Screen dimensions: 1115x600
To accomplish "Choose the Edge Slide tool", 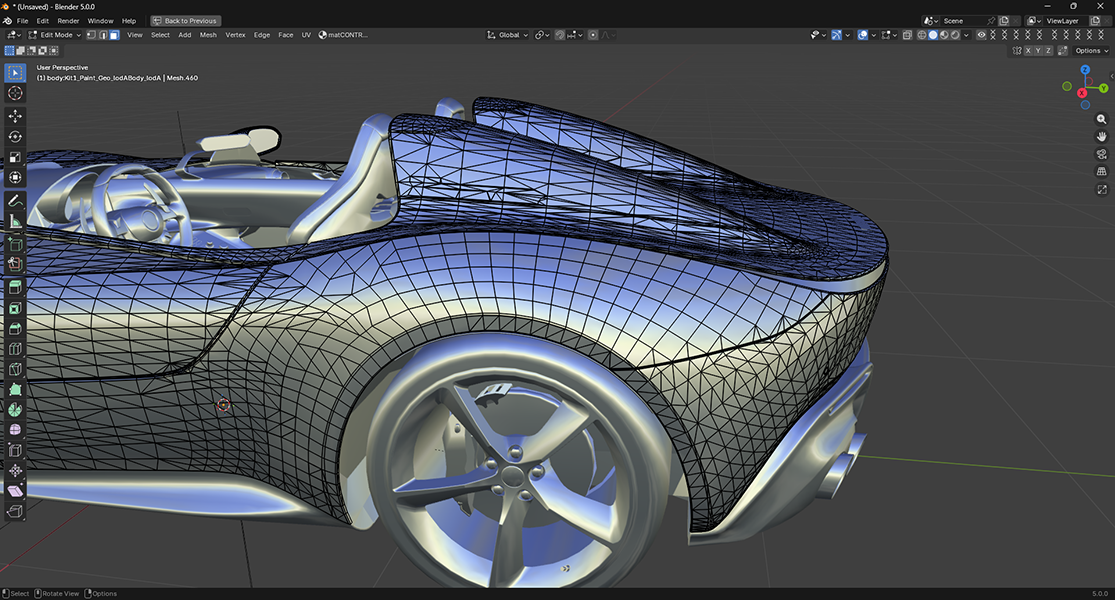I will click(x=15, y=450).
